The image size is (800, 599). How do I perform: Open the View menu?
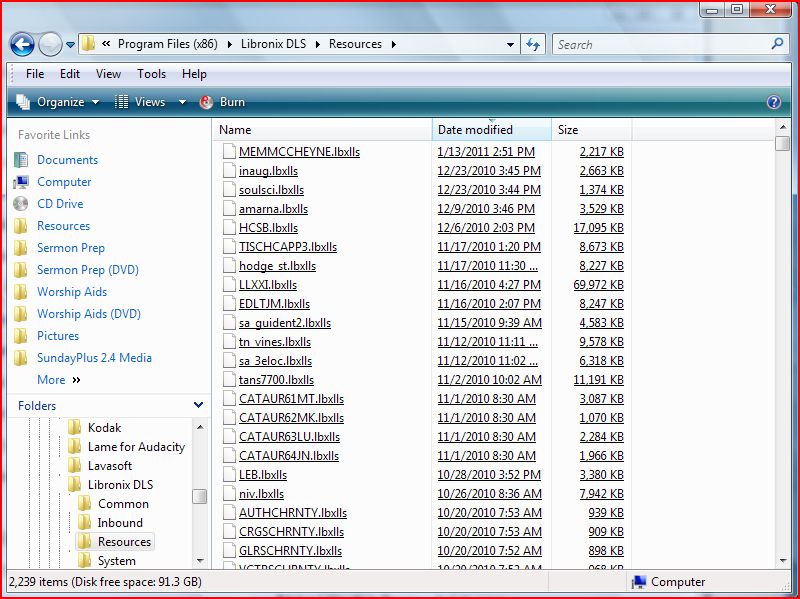108,74
